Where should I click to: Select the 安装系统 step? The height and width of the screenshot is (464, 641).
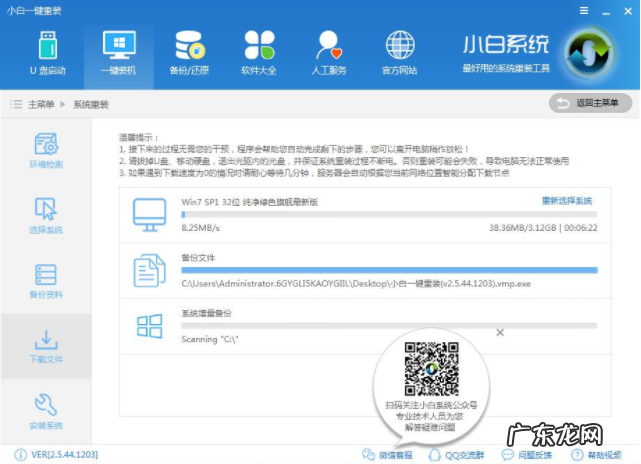tap(46, 412)
